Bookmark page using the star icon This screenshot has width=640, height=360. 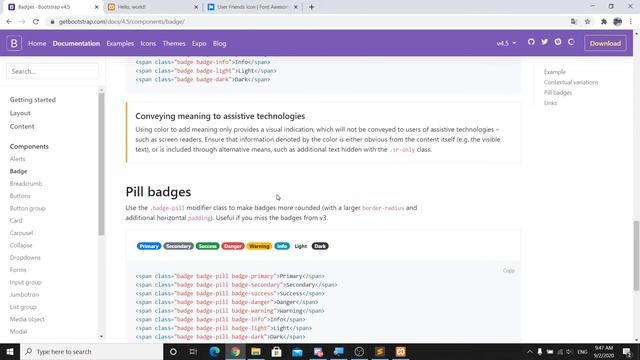587,22
